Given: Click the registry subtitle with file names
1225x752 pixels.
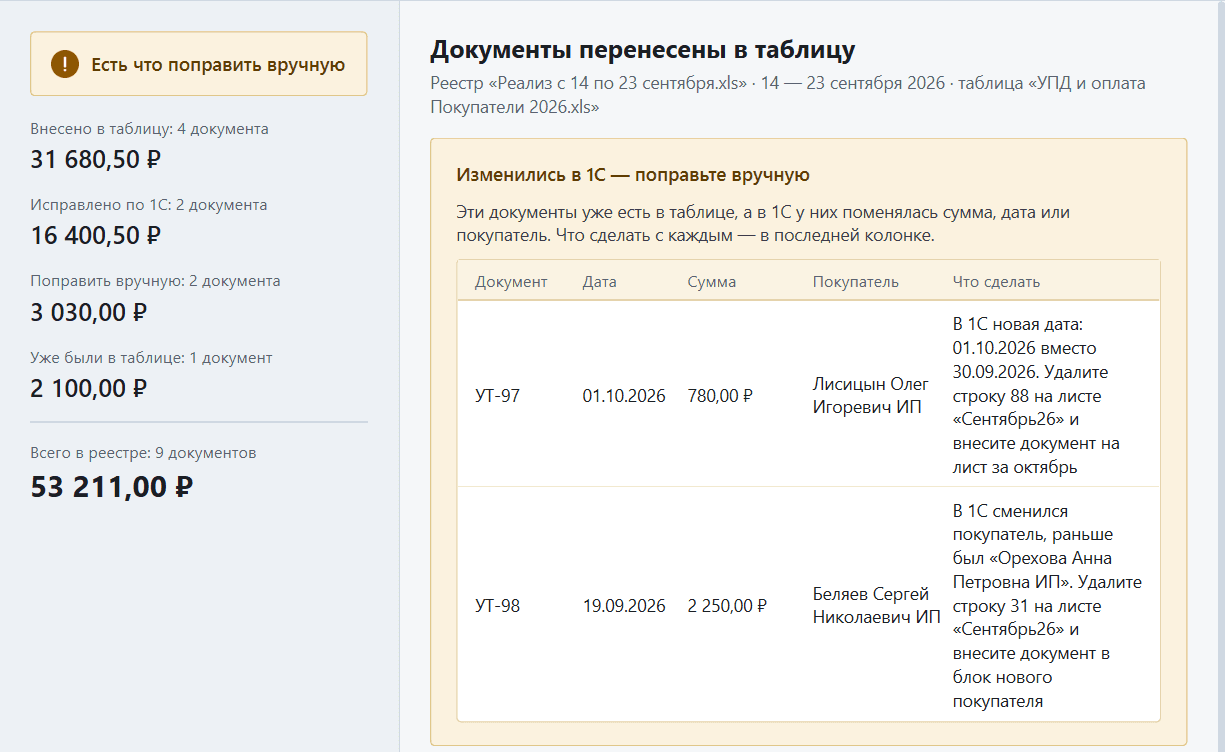Looking at the screenshot, I should coord(788,95).
